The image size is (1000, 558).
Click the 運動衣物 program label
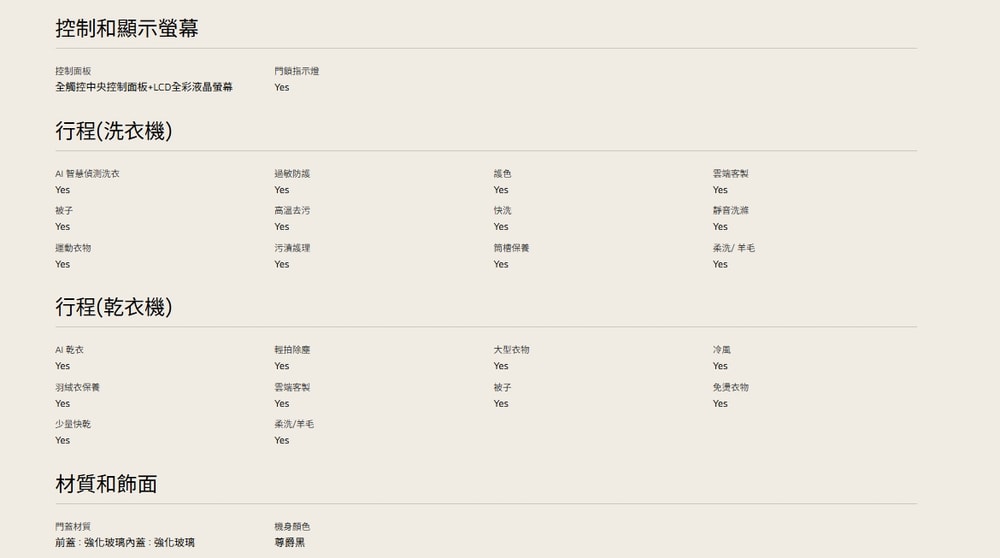coord(73,248)
